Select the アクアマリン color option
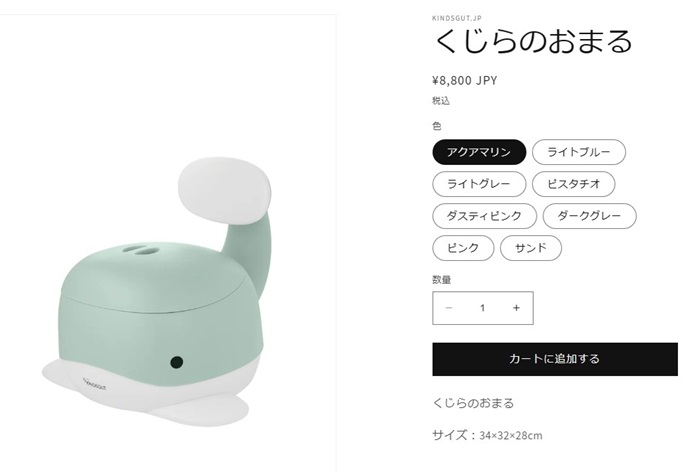The width and height of the screenshot is (700, 472). pos(479,152)
